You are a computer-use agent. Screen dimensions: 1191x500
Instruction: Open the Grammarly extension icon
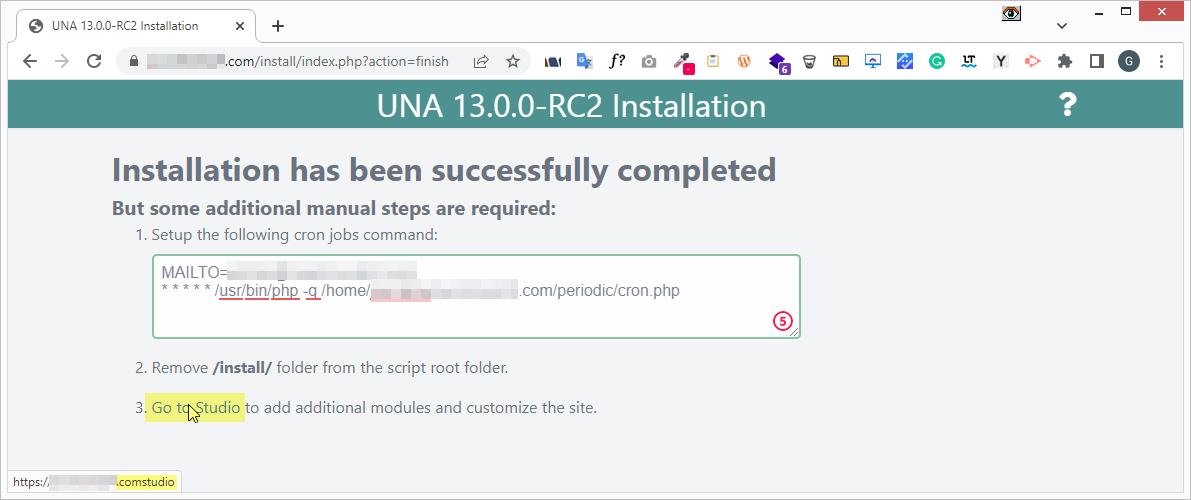tap(937, 61)
